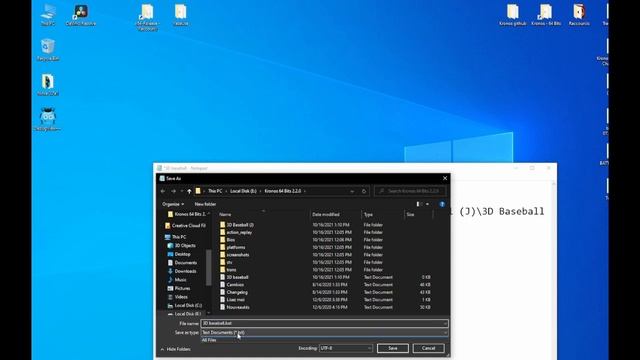Open address bar previous locations dropdown

point(352,191)
